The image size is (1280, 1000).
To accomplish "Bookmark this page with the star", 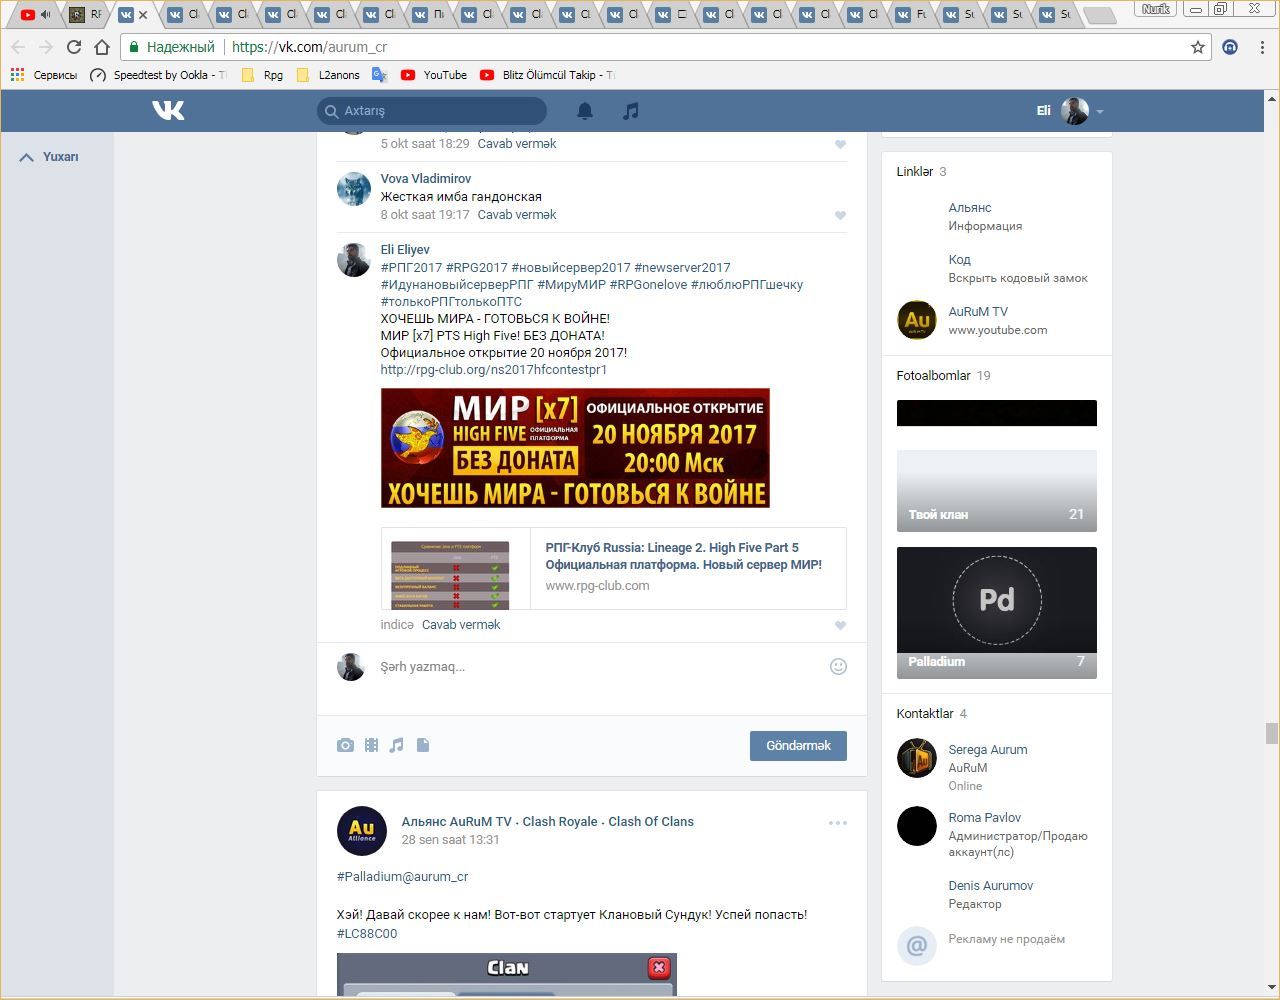I will 1198,47.
